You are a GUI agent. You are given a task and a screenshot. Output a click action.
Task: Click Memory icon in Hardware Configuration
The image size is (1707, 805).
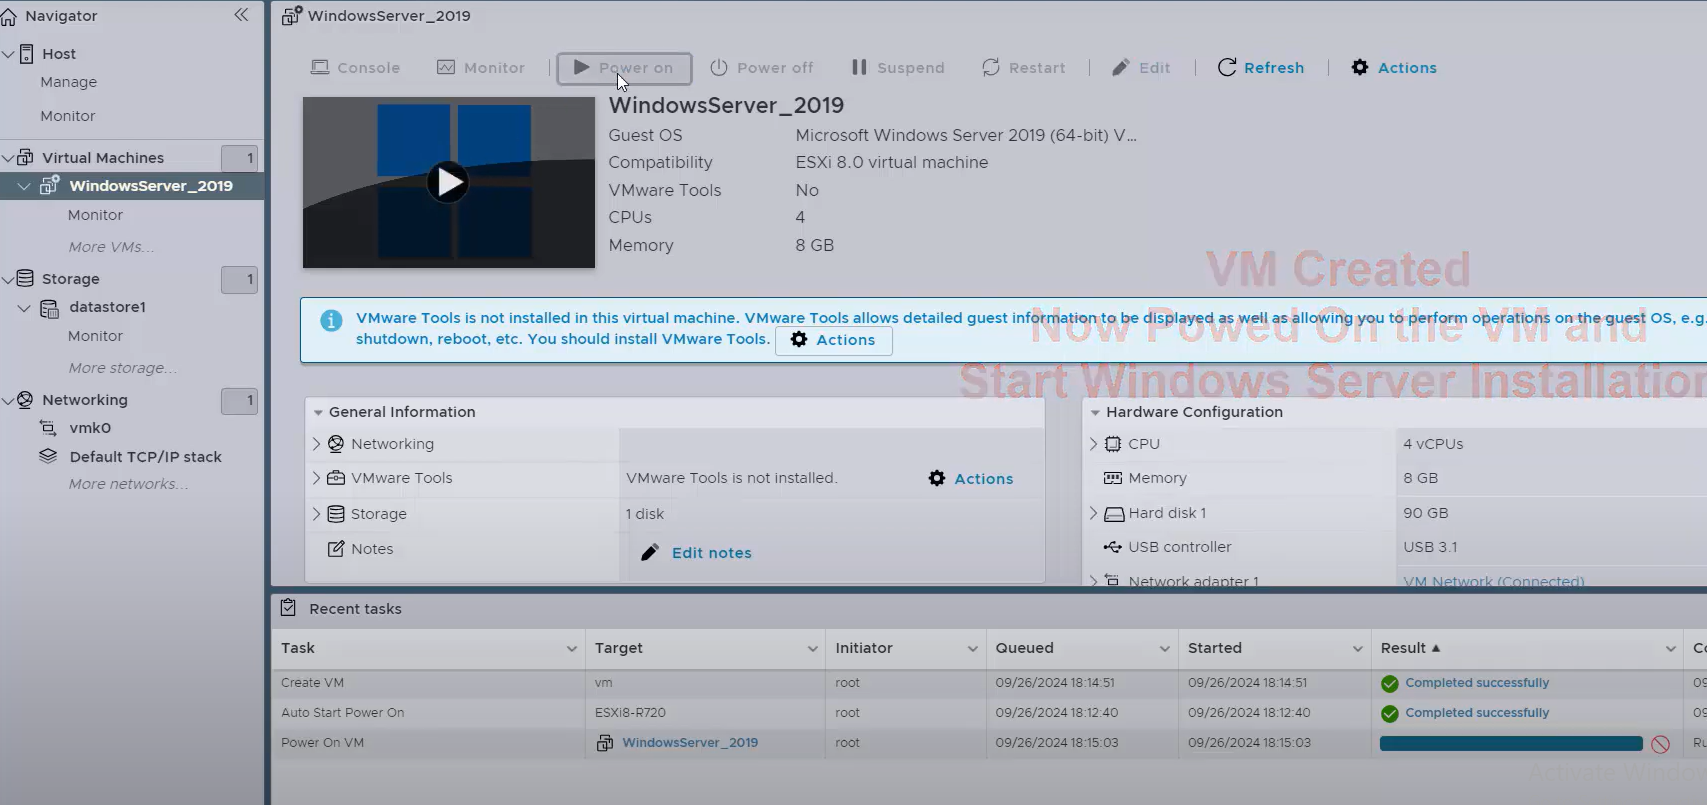[1113, 478]
